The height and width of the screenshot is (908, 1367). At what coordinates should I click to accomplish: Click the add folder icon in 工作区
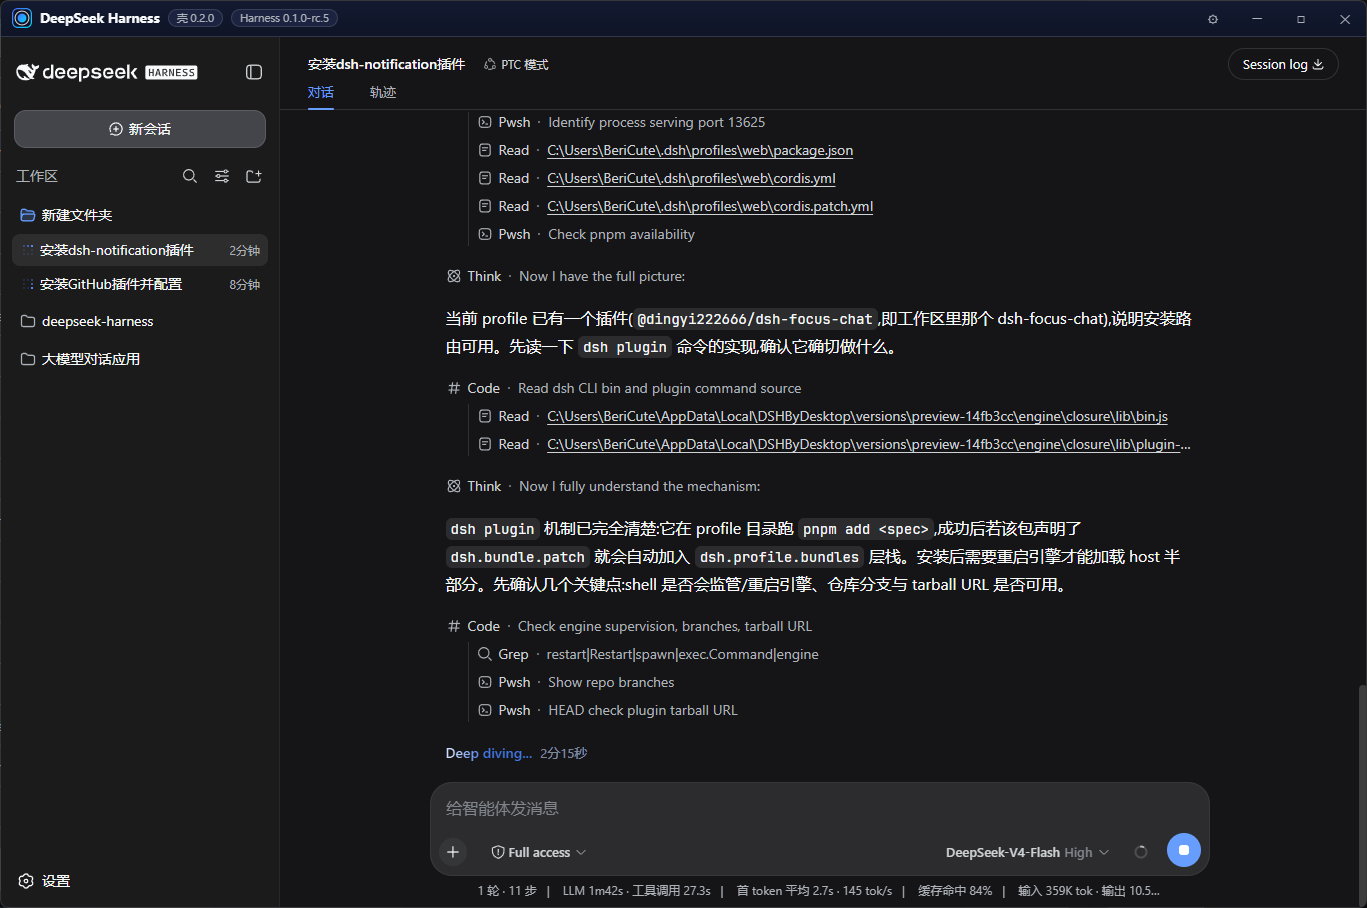tap(254, 176)
